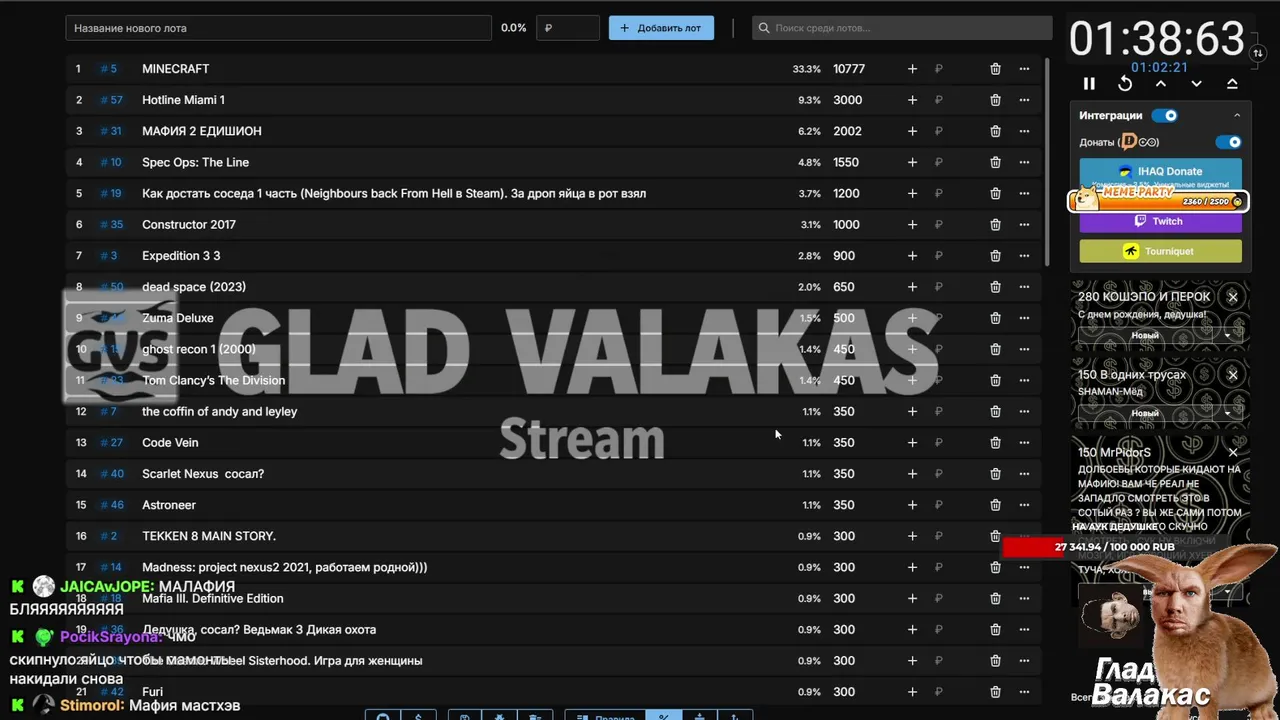Delete the Hotline Miami 1 lot
The height and width of the screenshot is (720, 1280).
pos(995,100)
